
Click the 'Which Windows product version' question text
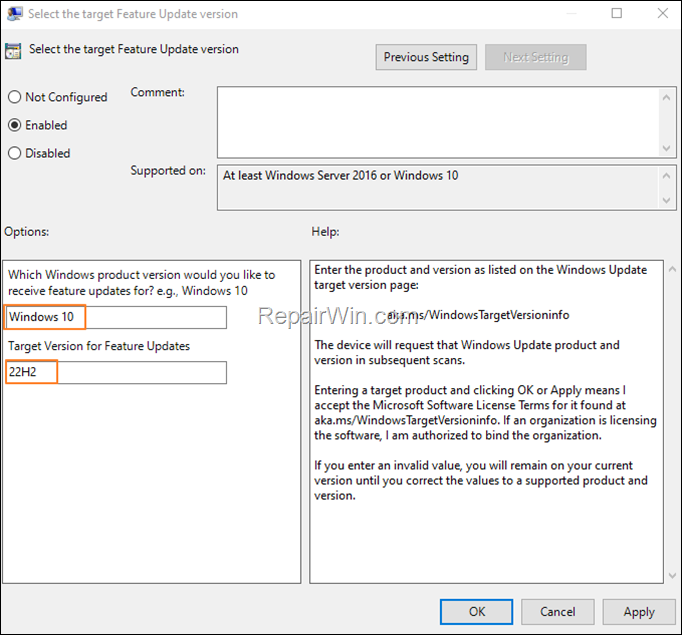[141, 283]
